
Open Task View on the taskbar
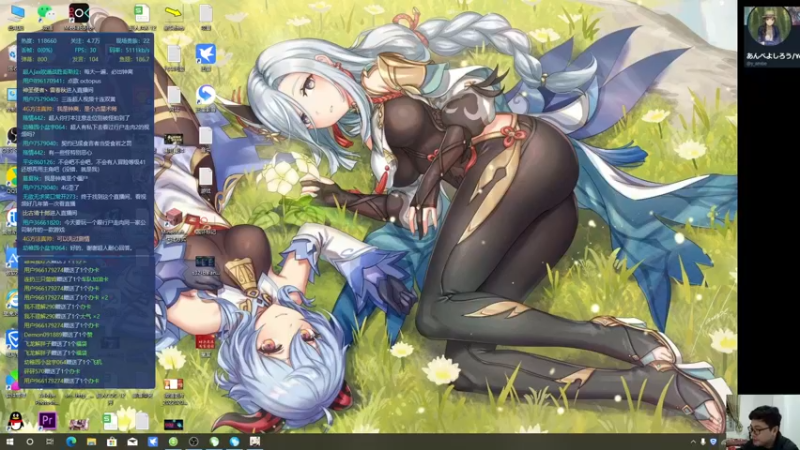[x=50, y=441]
